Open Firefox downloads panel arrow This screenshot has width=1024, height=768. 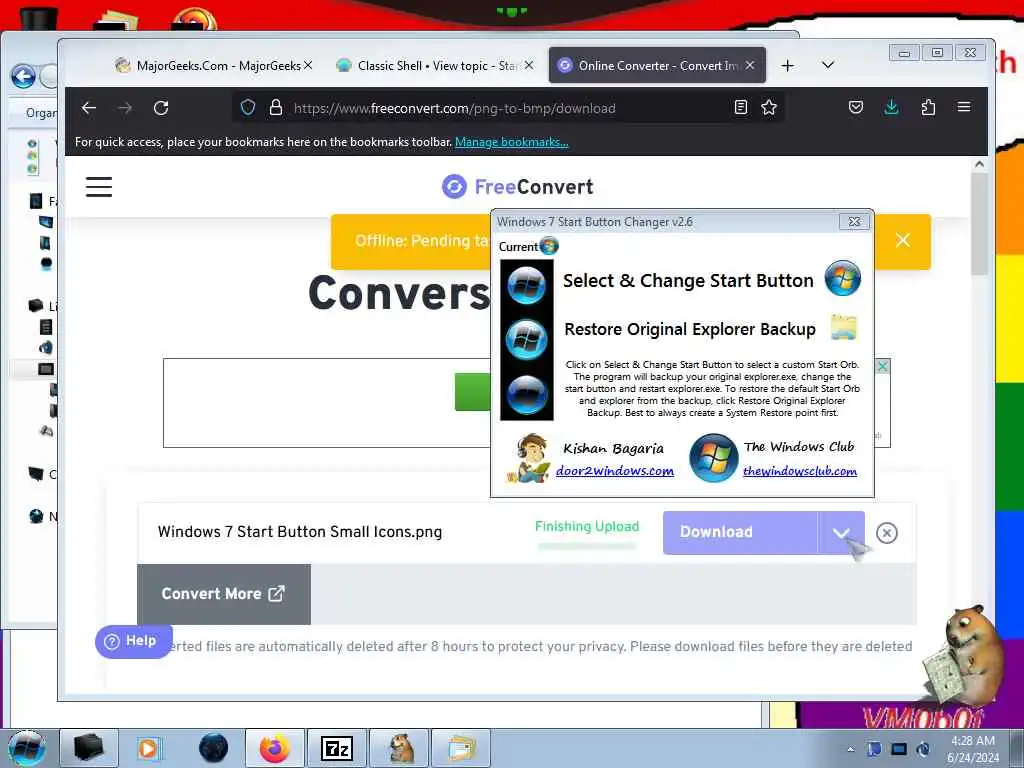pos(891,107)
